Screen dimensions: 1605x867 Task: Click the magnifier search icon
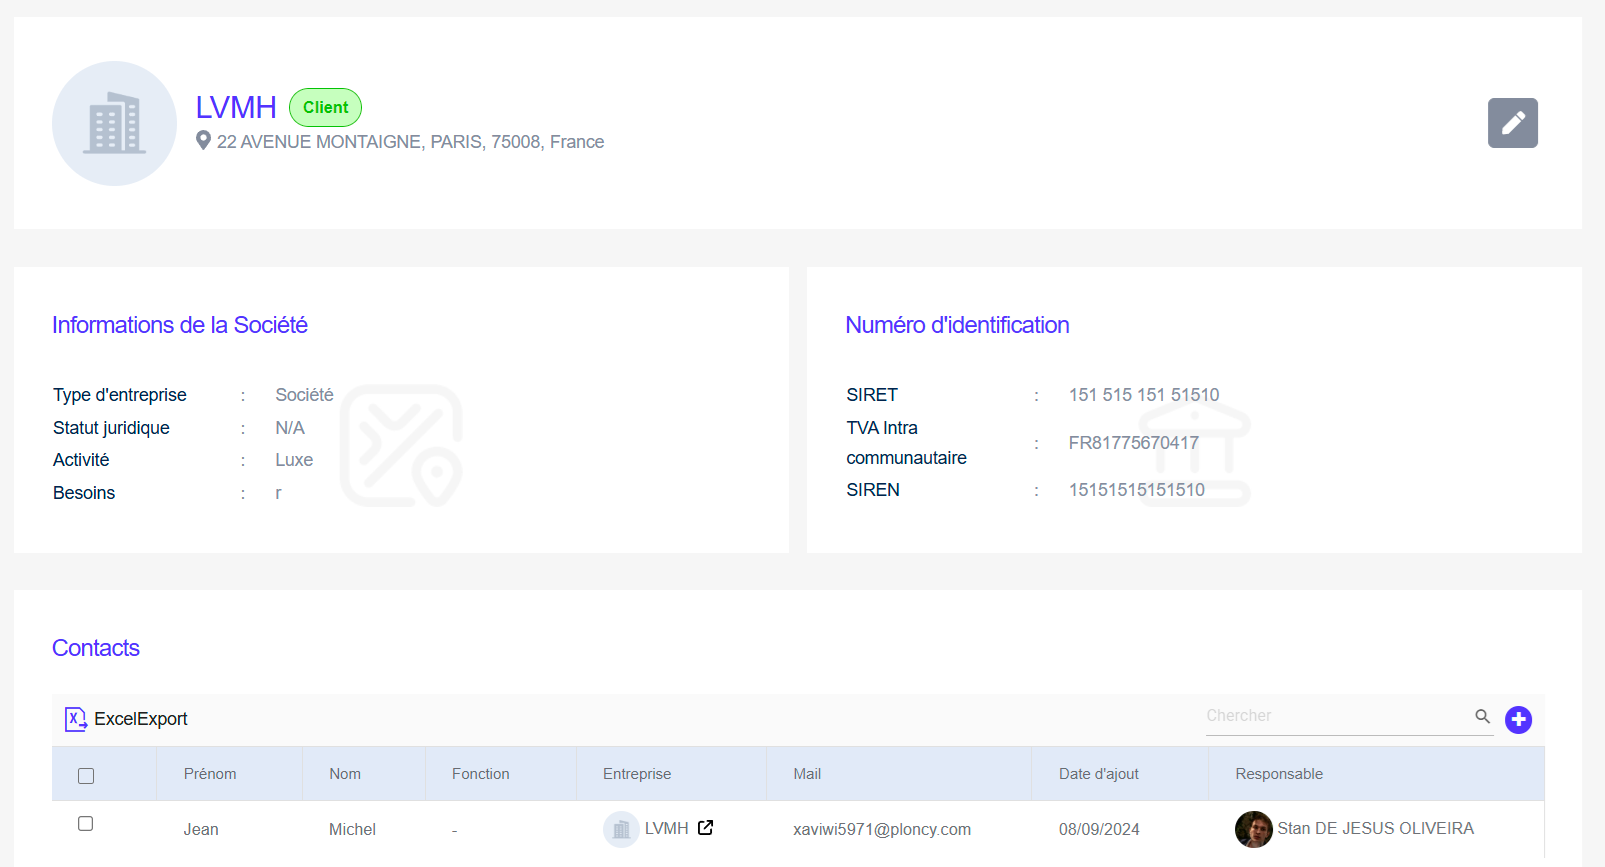[1482, 716]
